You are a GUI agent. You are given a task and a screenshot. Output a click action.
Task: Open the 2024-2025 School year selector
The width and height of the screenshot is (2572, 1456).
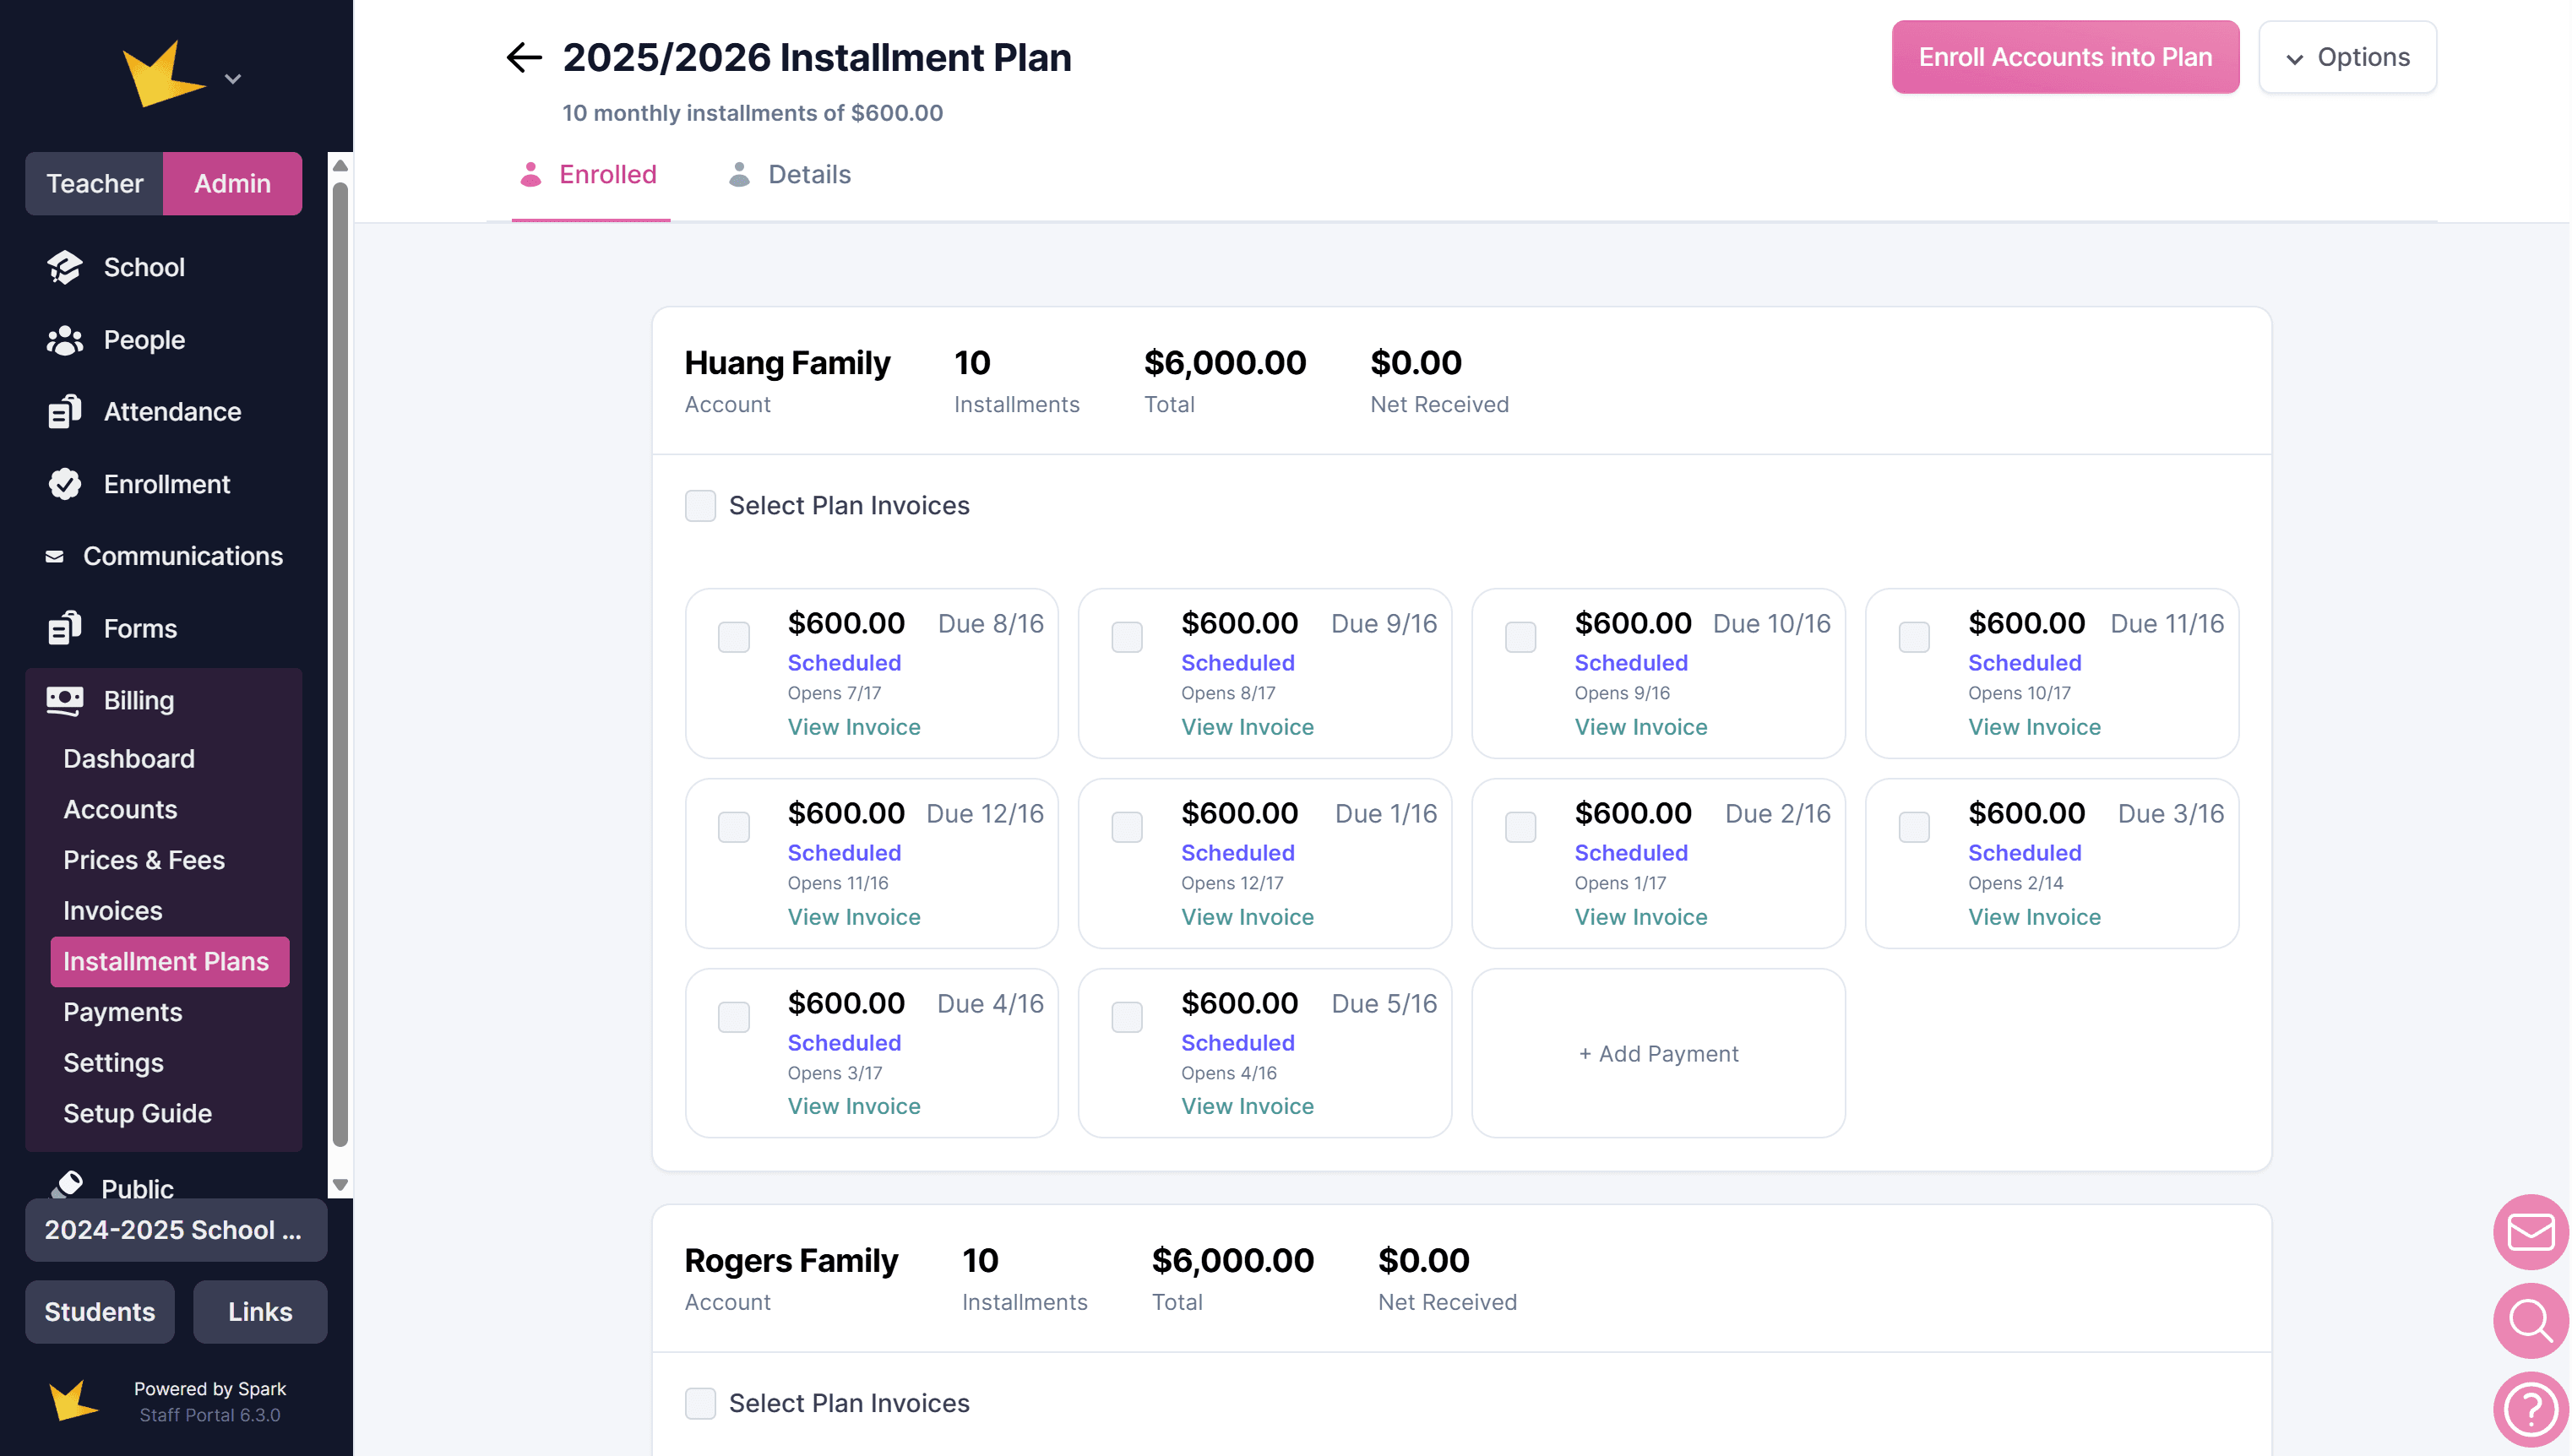[175, 1230]
